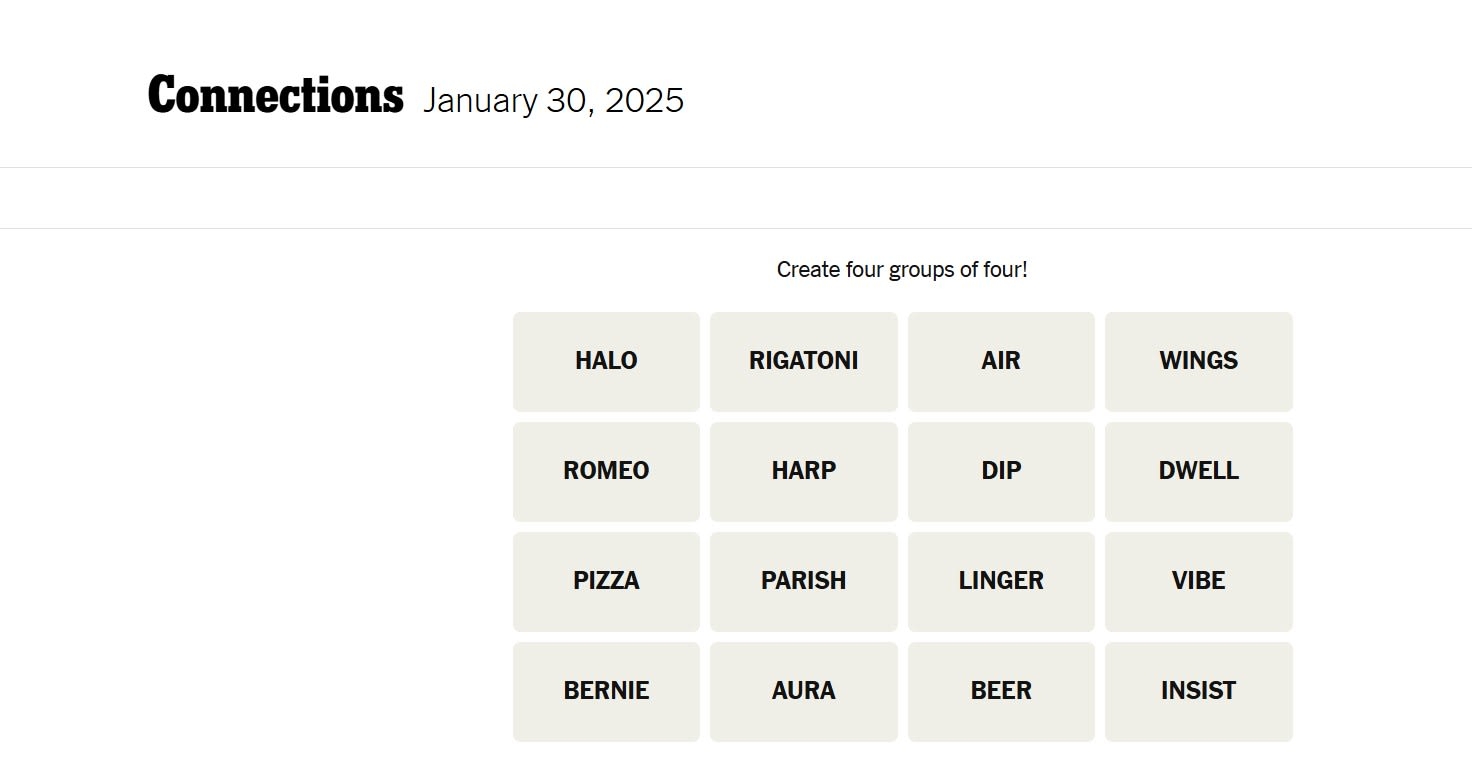Pick the WINGS tile

[x=1198, y=361]
